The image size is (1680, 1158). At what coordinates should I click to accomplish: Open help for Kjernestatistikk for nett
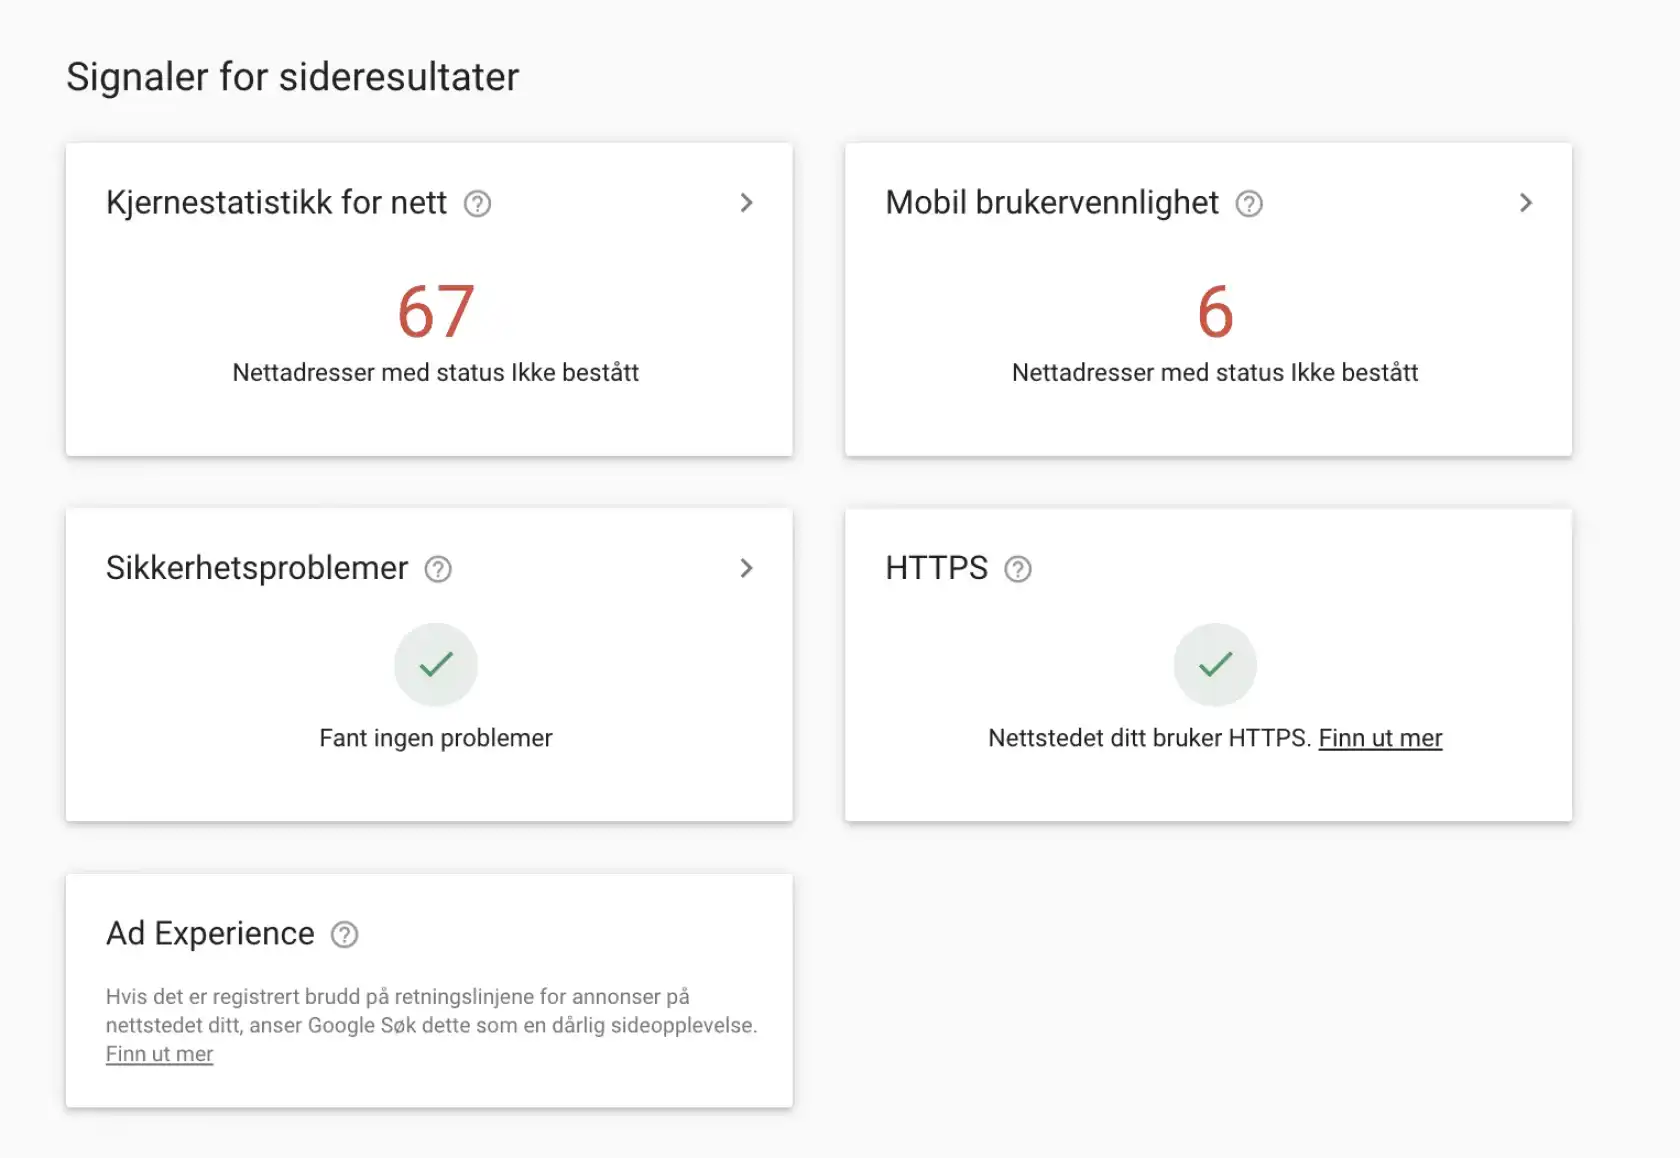click(x=478, y=203)
